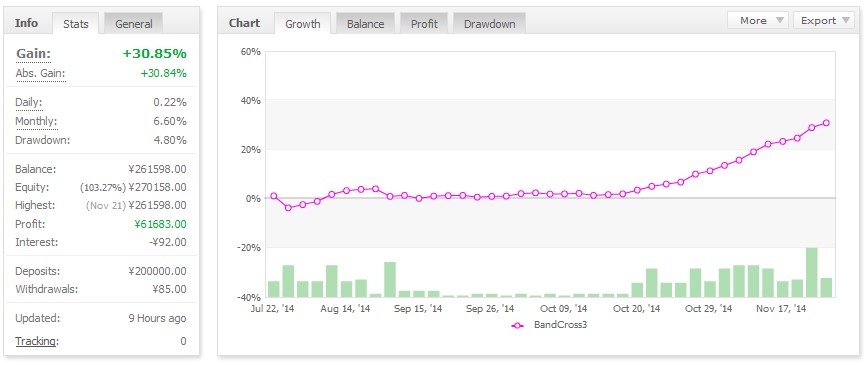Click the Aug 14, '14 axis label
This screenshot has width=867, height=365.
(346, 309)
